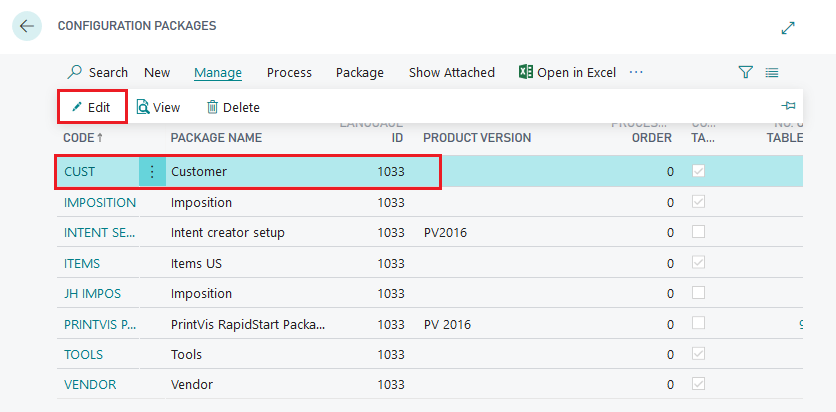Open the Process menu
This screenshot has width=836, height=412.
(290, 72)
